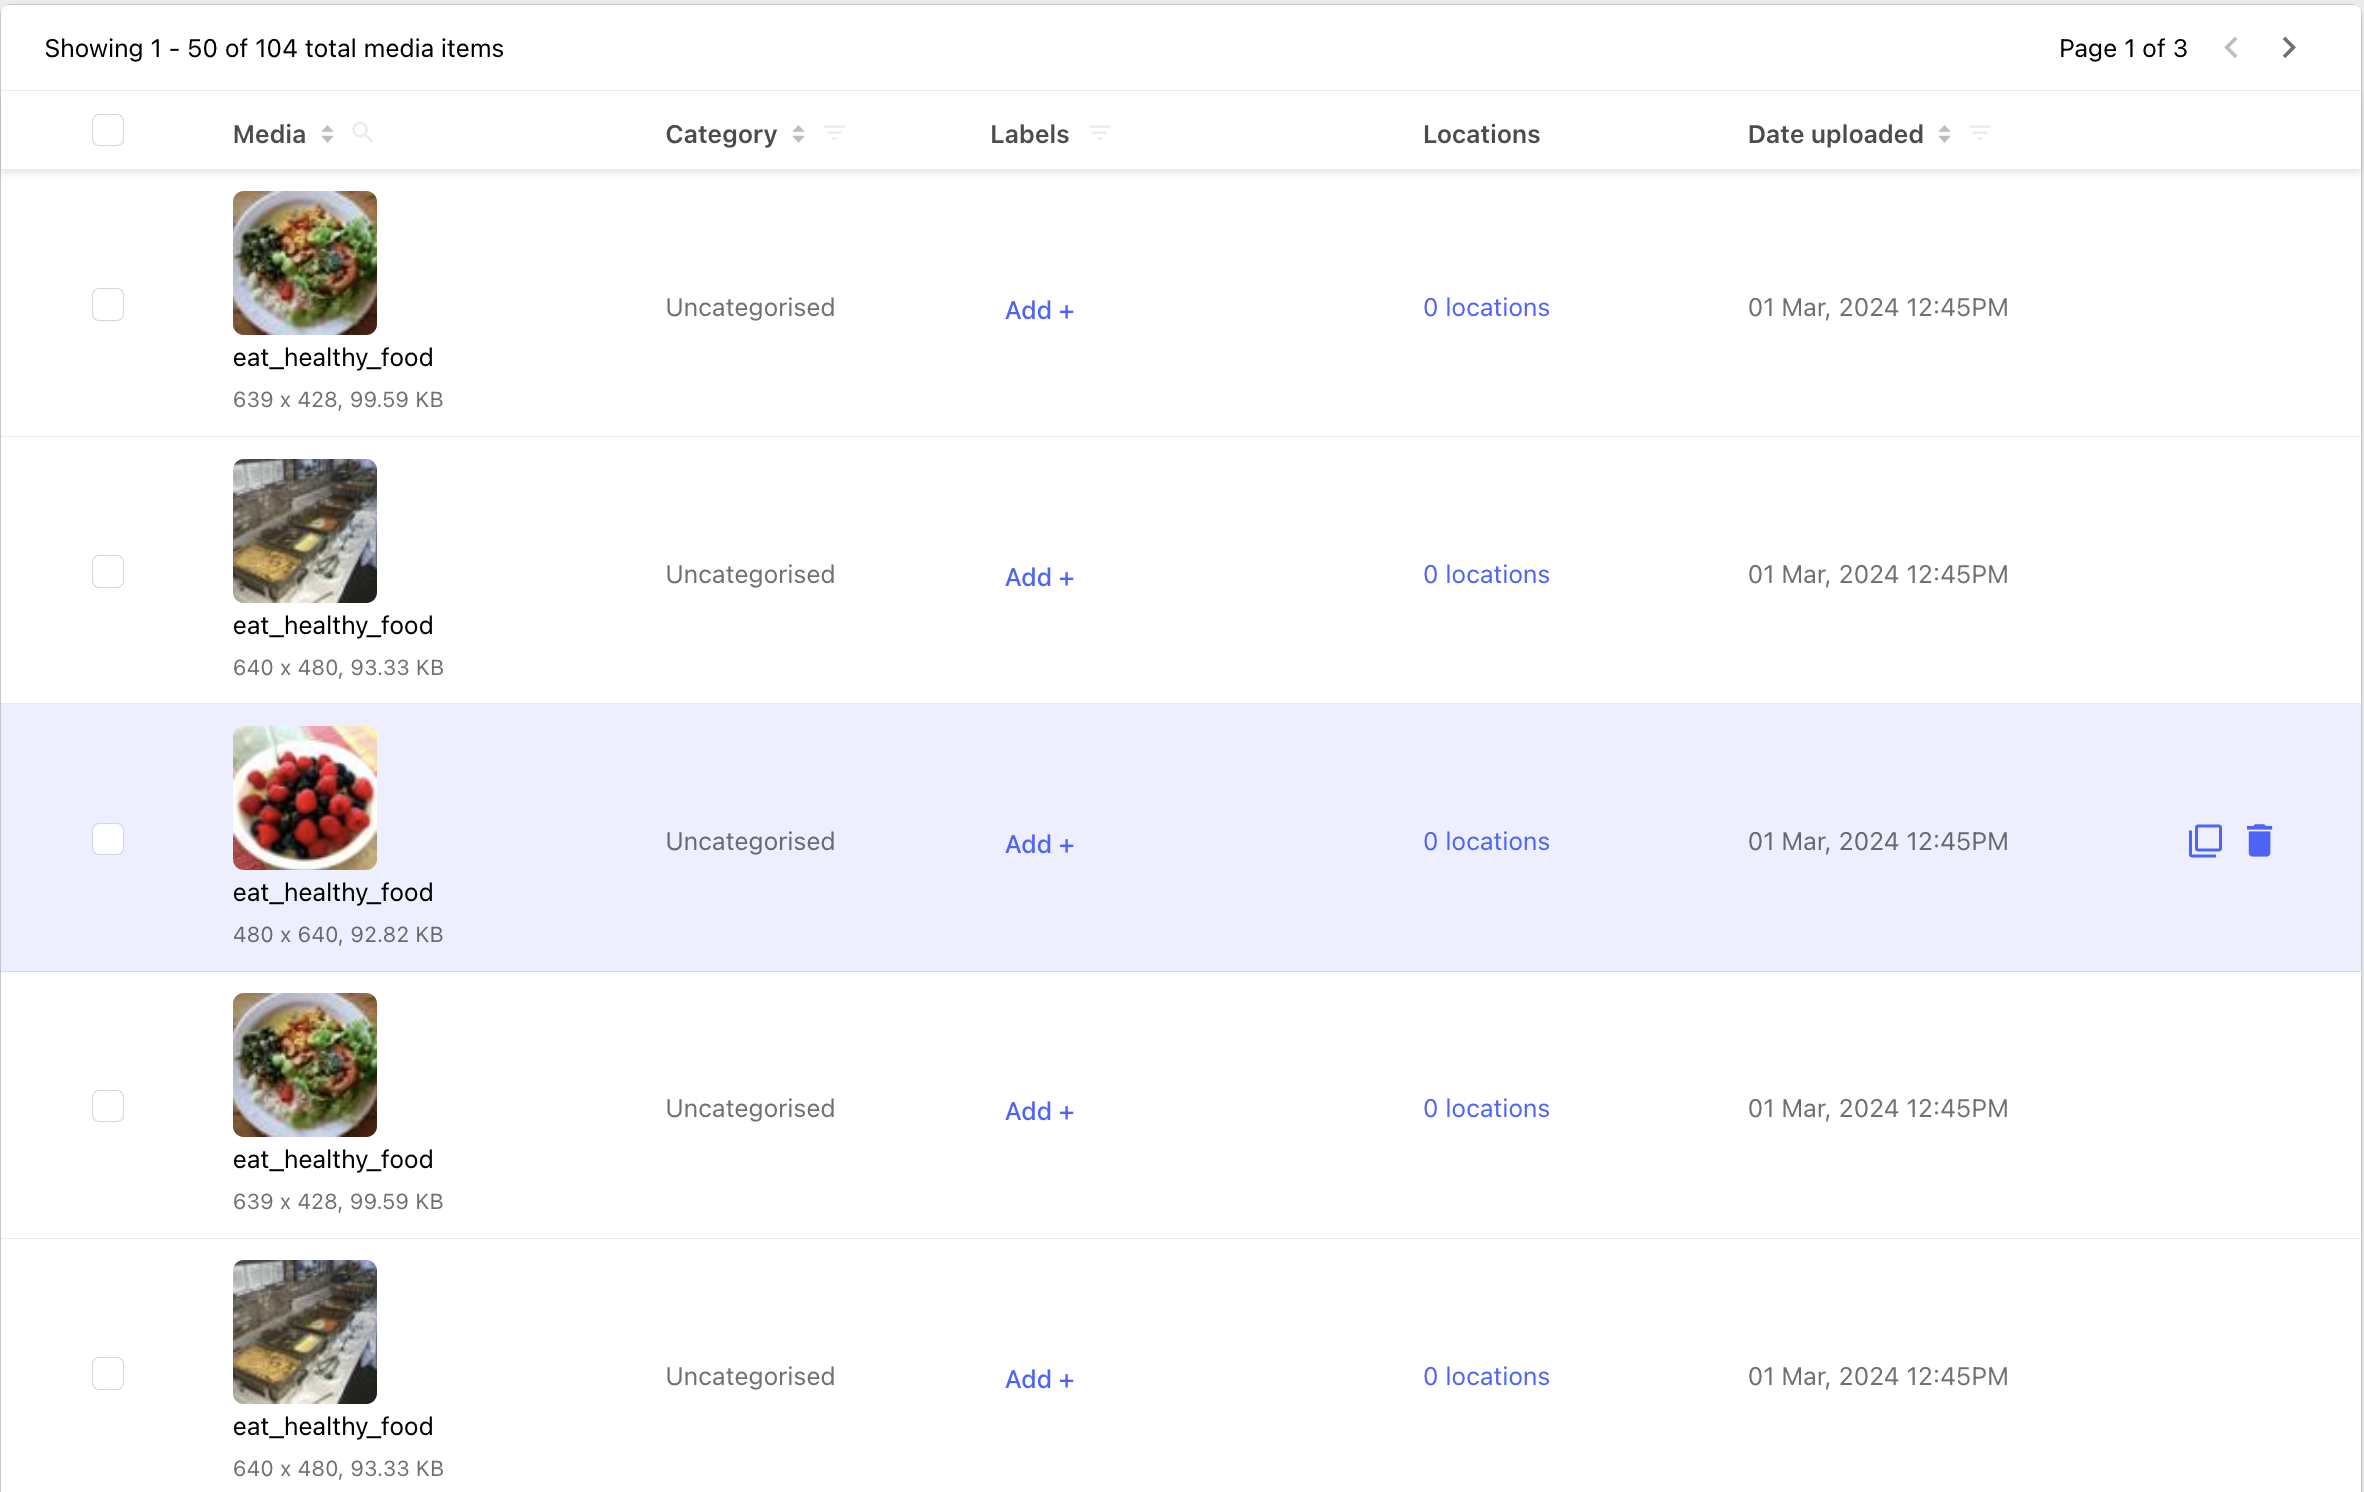Screen dimensions: 2364x1492
Task: Open 0 locations link in second row
Action: coord(1486,574)
